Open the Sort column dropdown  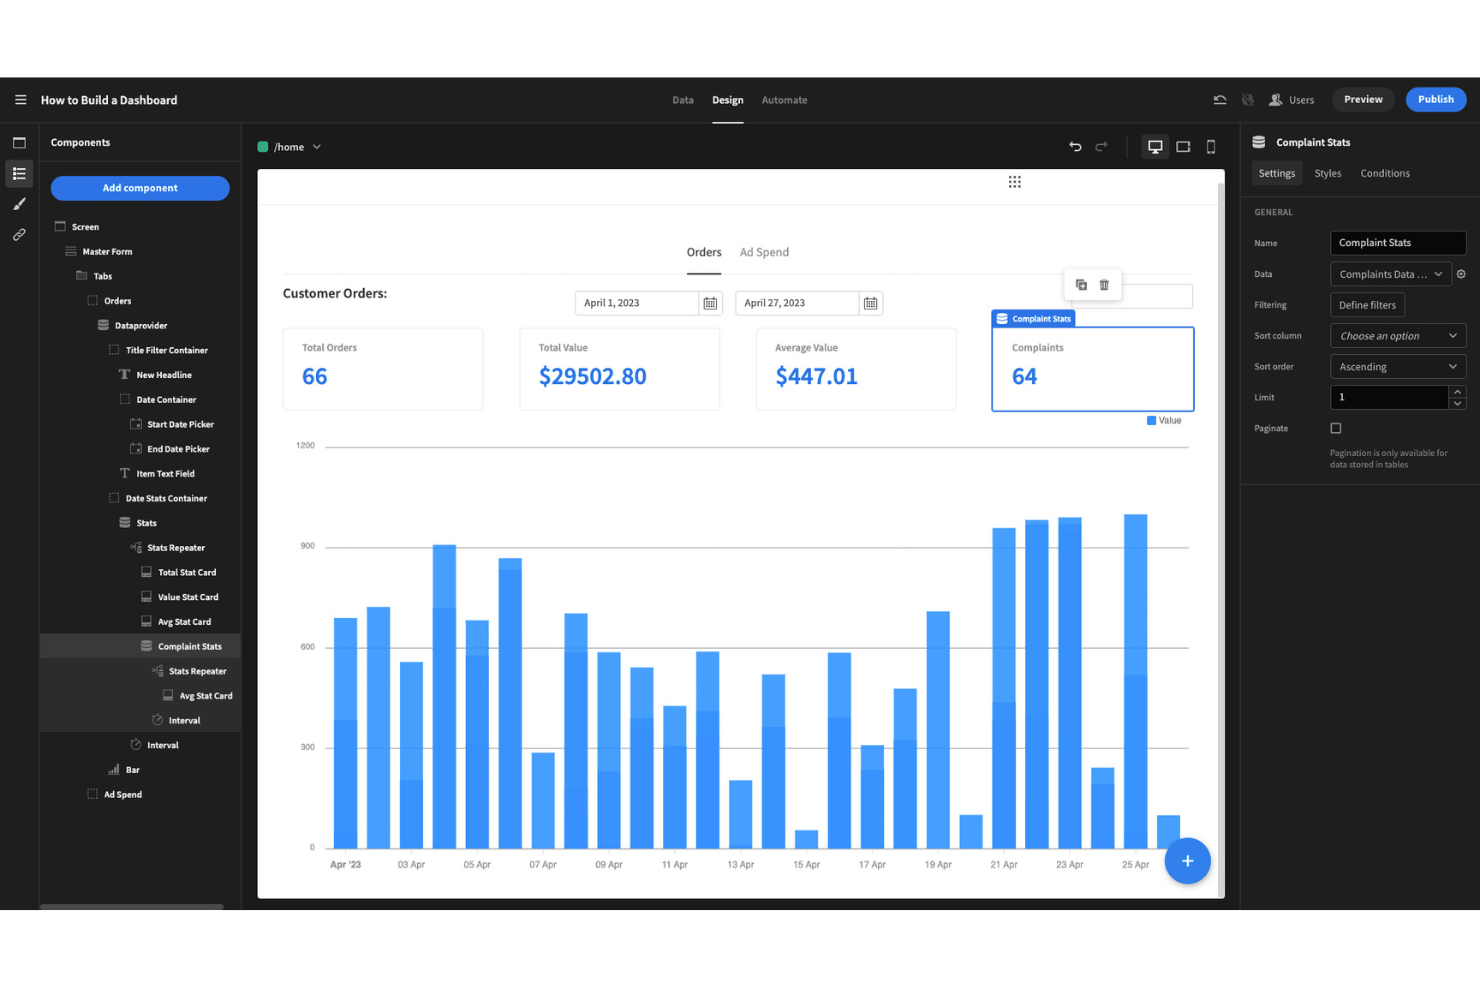tap(1397, 335)
